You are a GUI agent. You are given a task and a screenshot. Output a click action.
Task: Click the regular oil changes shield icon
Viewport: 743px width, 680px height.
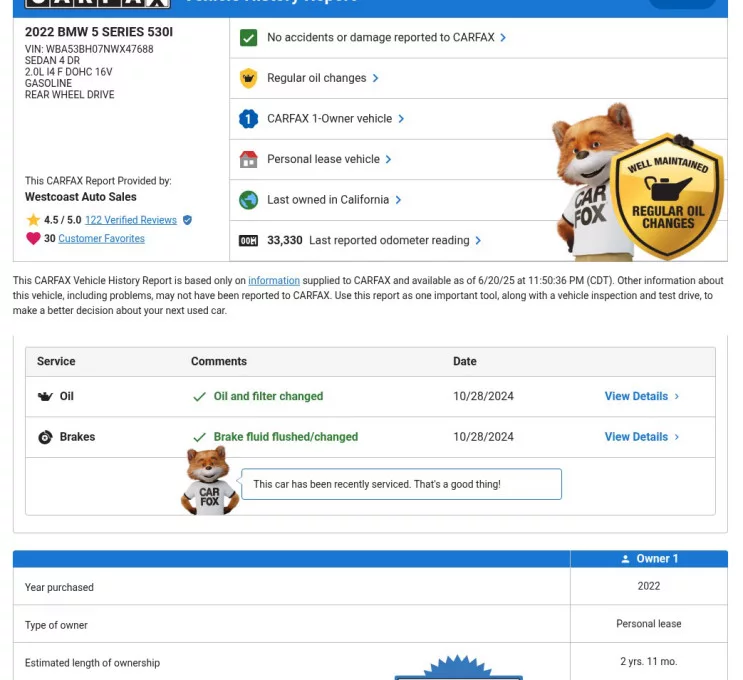pyautogui.click(x=248, y=78)
